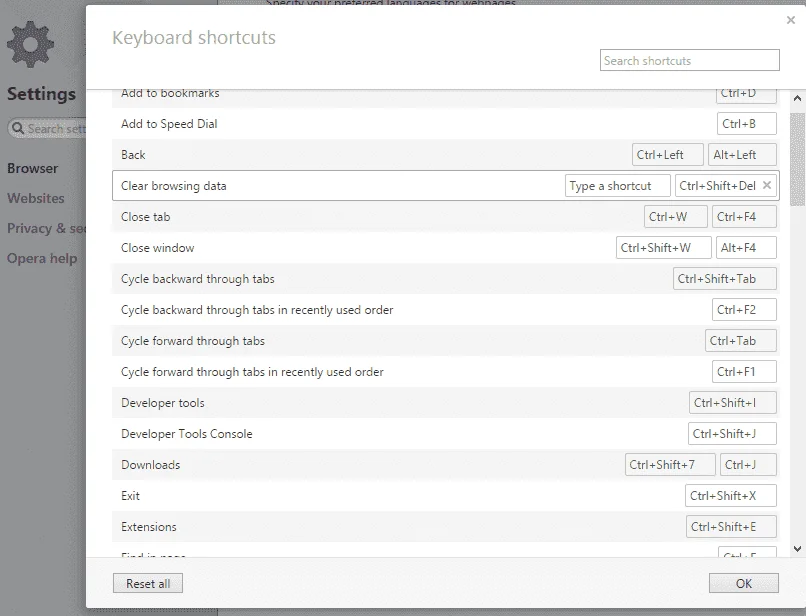Select the Alt+F4 Close window shortcut
The height and width of the screenshot is (616, 806).
(746, 248)
